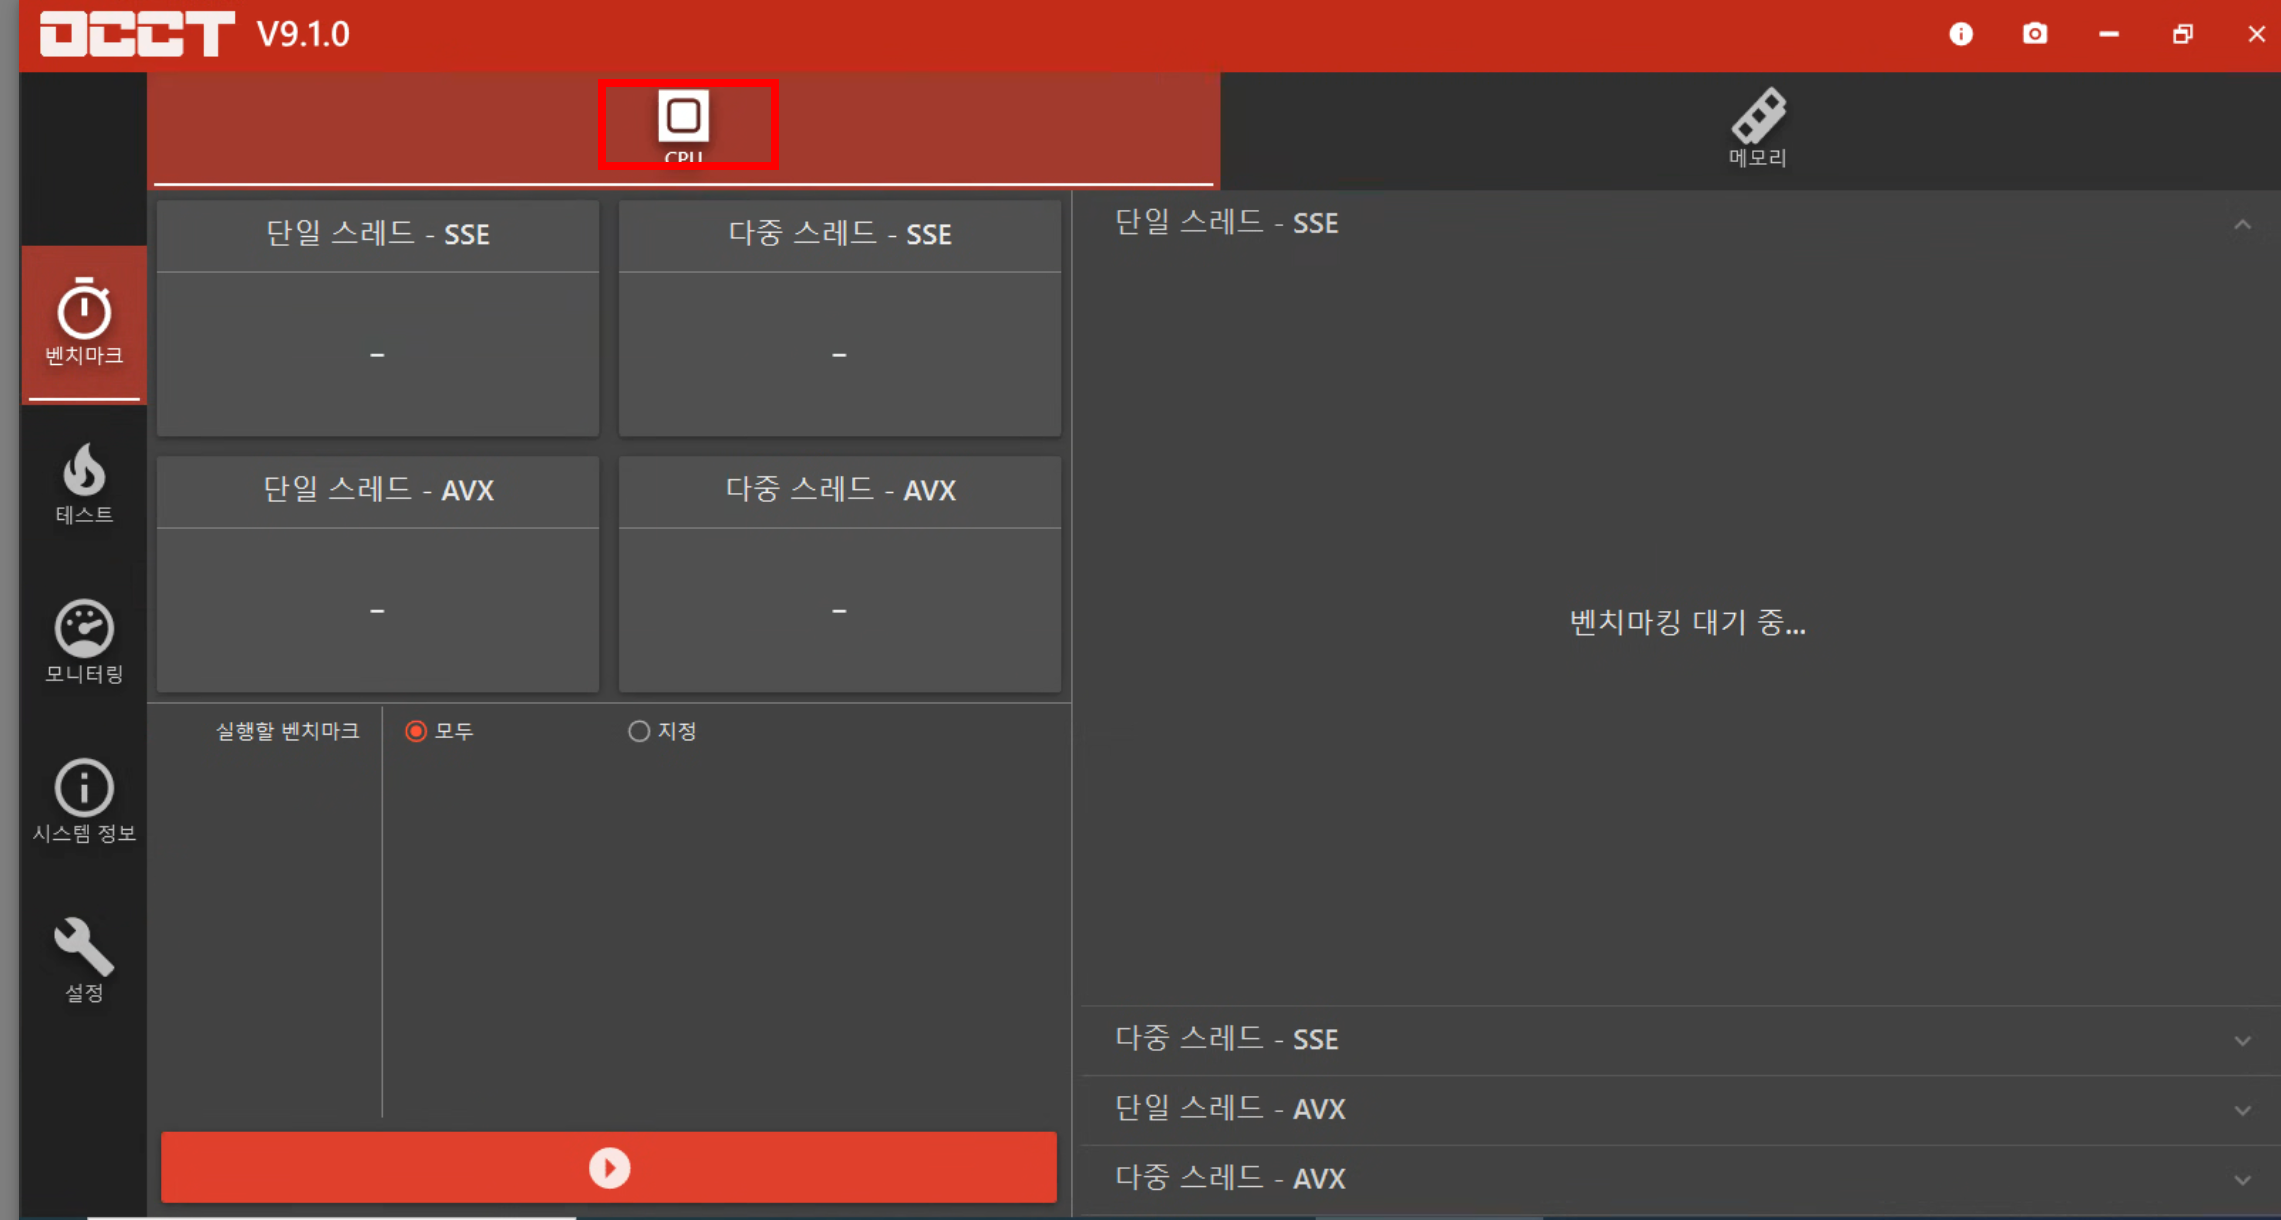Click the 단일 스레드 - SSE result card
The width and height of the screenshot is (2281, 1220).
[377, 318]
